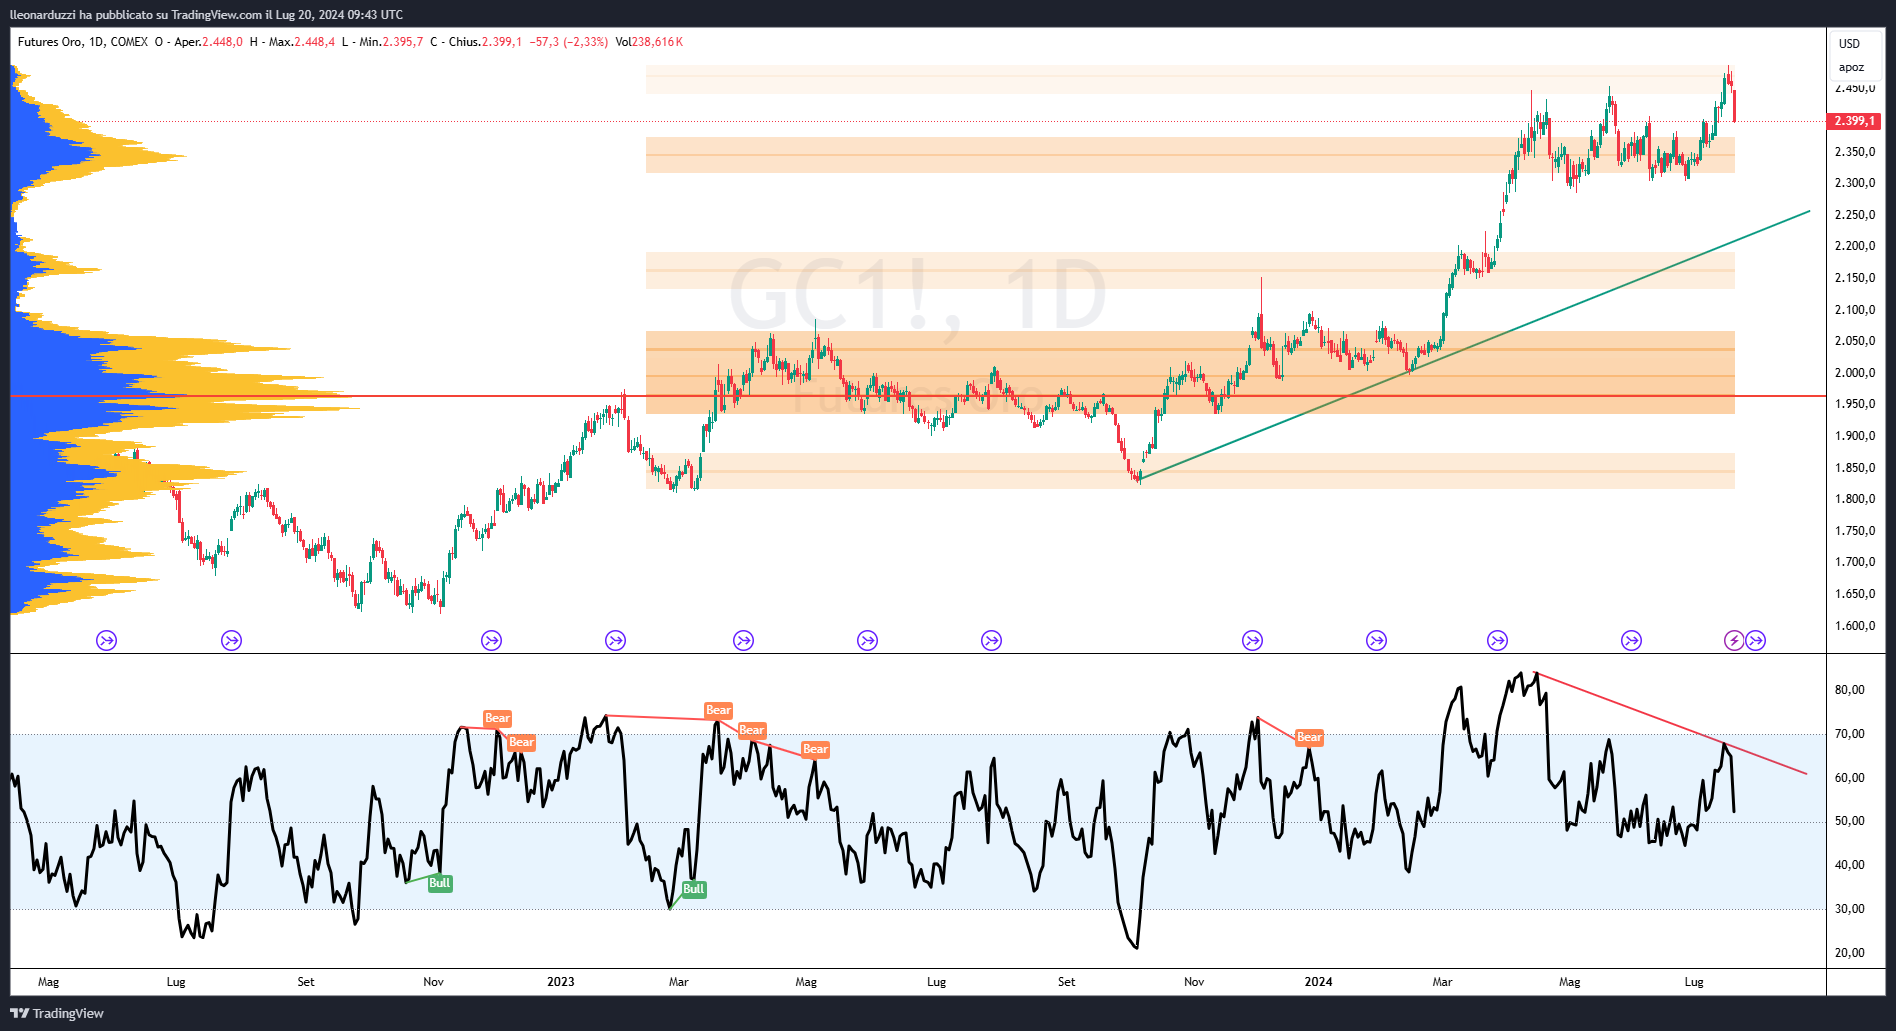1896x1031 pixels.
Task: Click the TradingView logo in the footer
Action: 57,1013
